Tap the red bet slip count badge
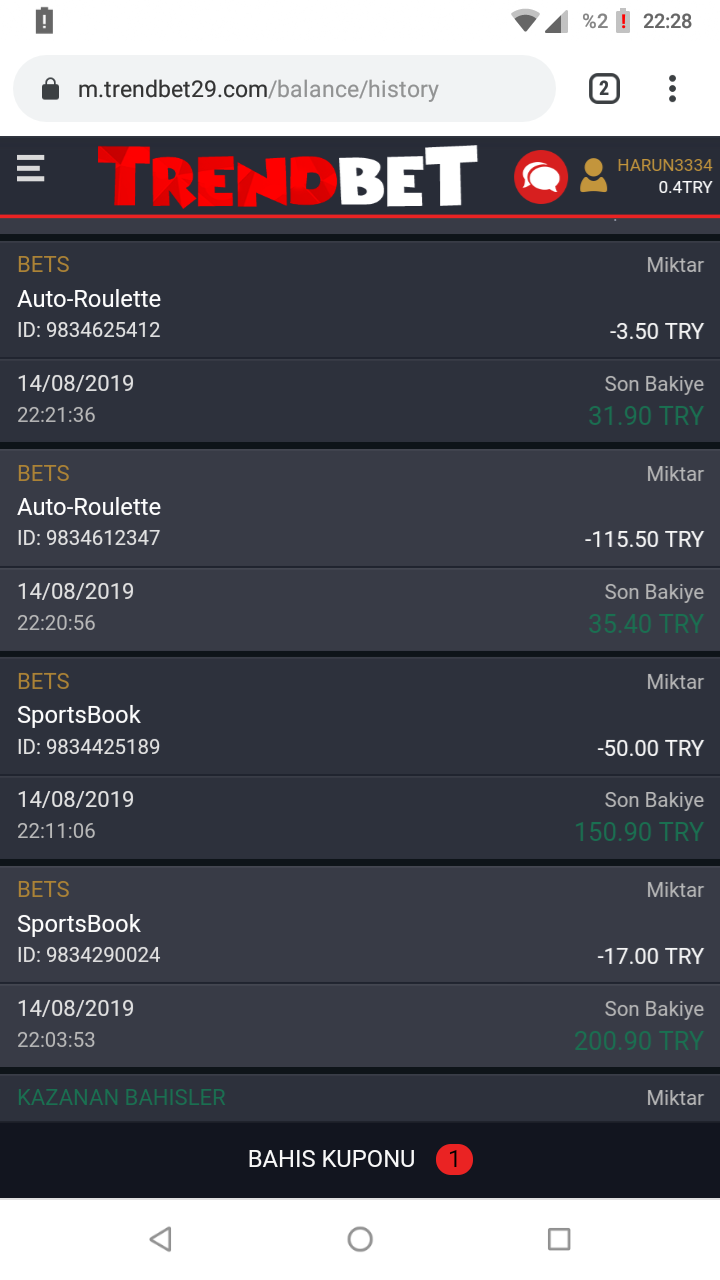Viewport: 720px width, 1280px height. 454,1159
